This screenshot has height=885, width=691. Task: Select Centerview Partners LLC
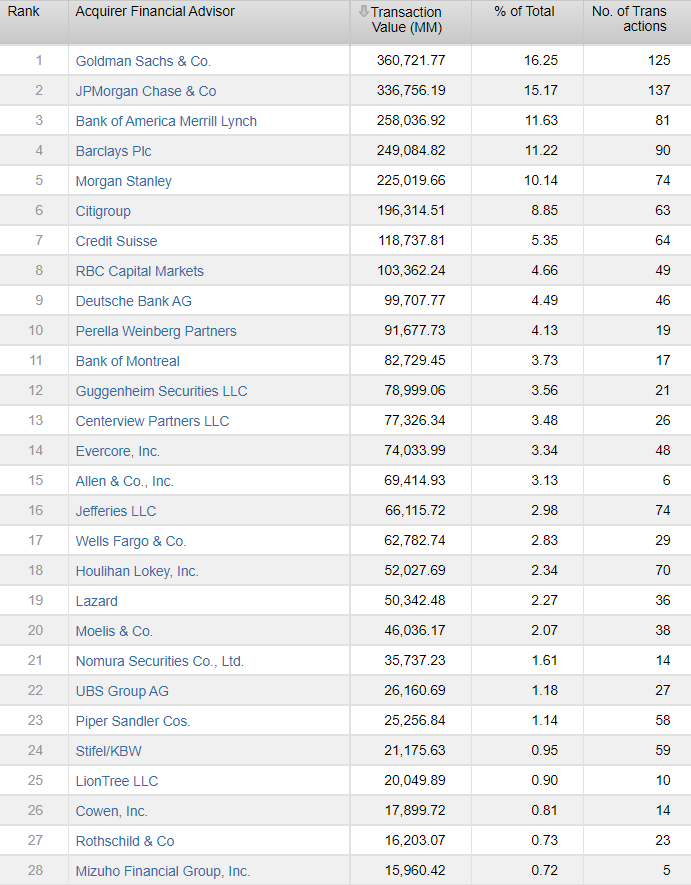[x=152, y=421]
